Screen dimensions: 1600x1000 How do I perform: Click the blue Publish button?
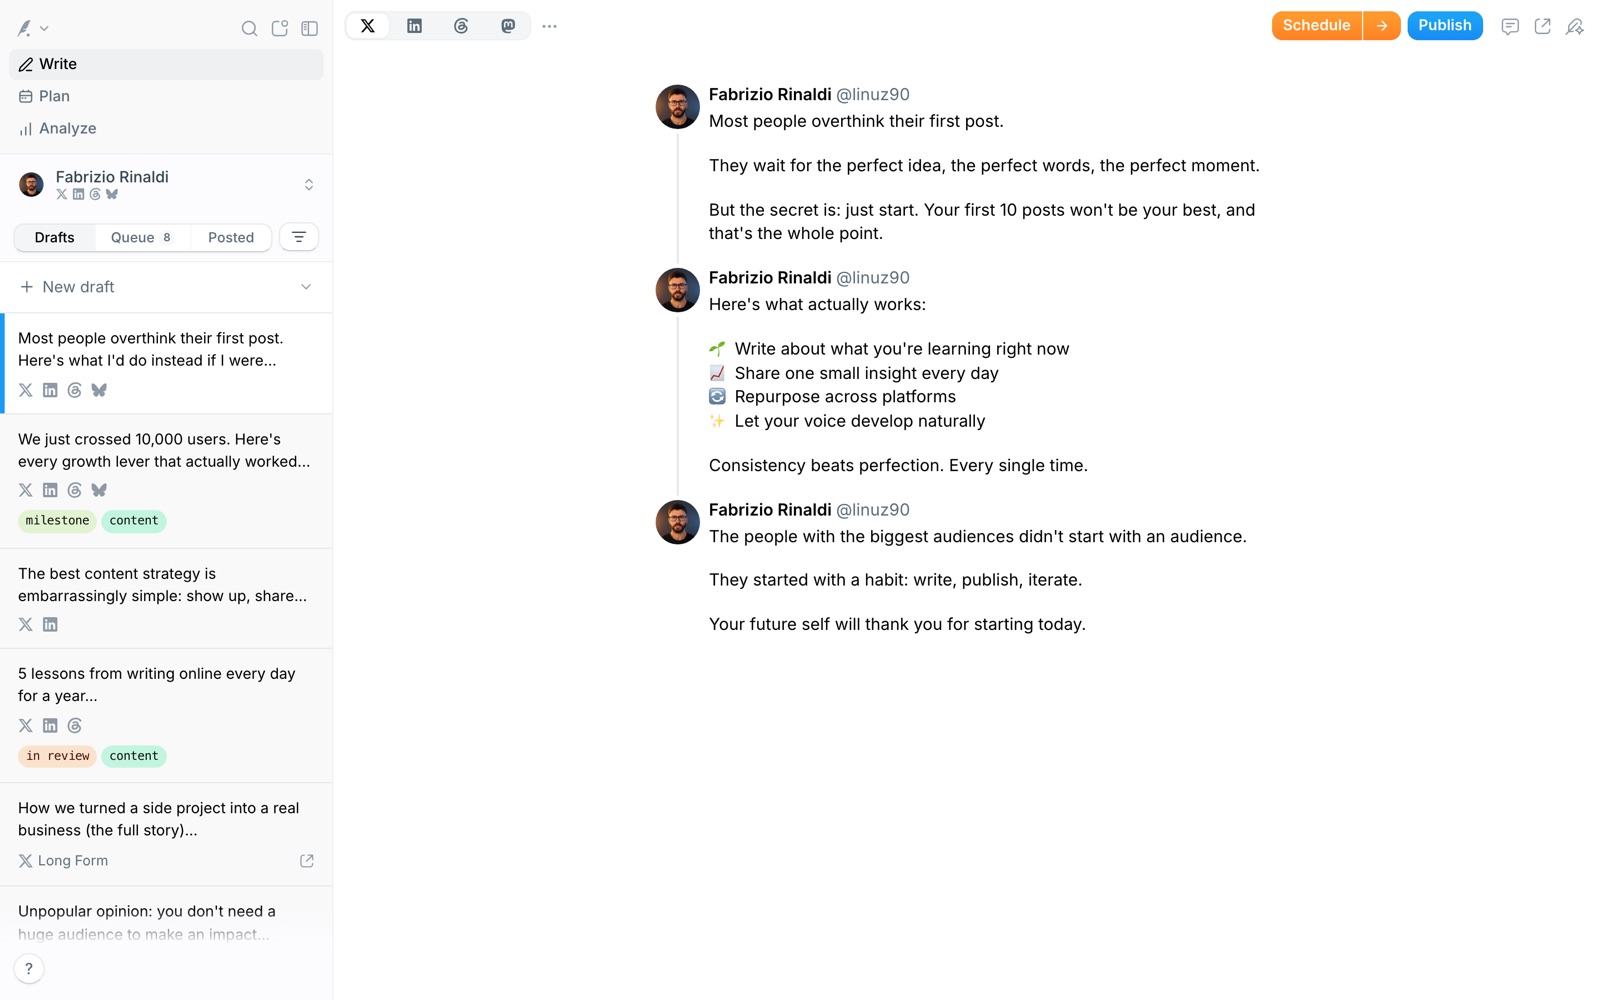1445,26
